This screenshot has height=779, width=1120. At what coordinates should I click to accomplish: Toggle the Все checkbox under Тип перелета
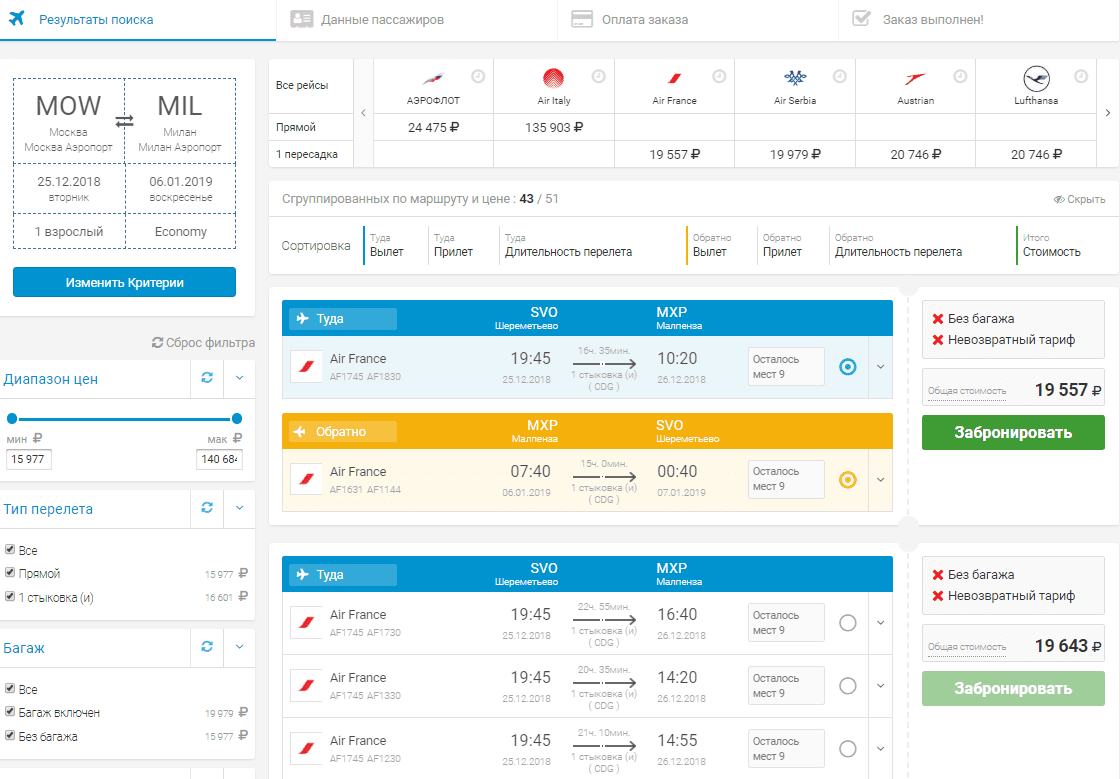pyautogui.click(x=10, y=549)
